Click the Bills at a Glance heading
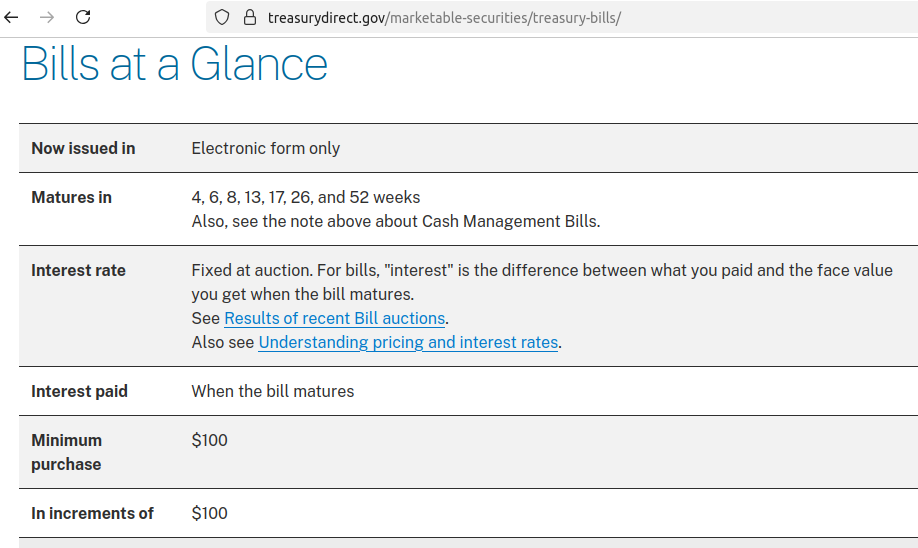918x548 pixels. tap(174, 64)
